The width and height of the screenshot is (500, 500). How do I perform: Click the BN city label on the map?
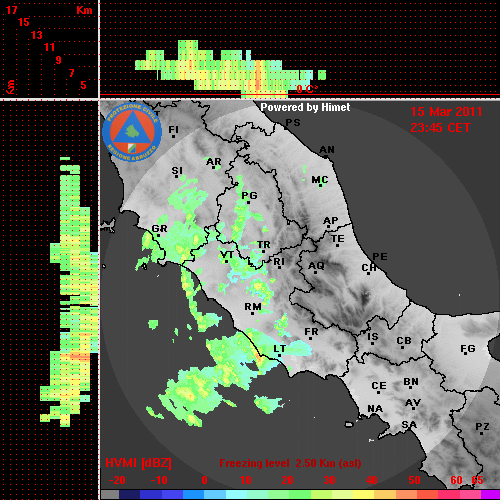(x=411, y=382)
